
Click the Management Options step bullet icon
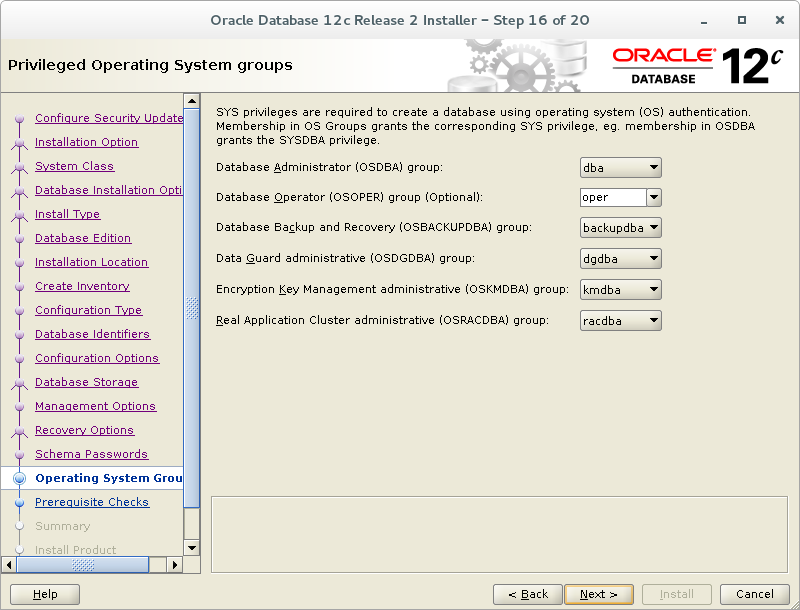tap(19, 406)
